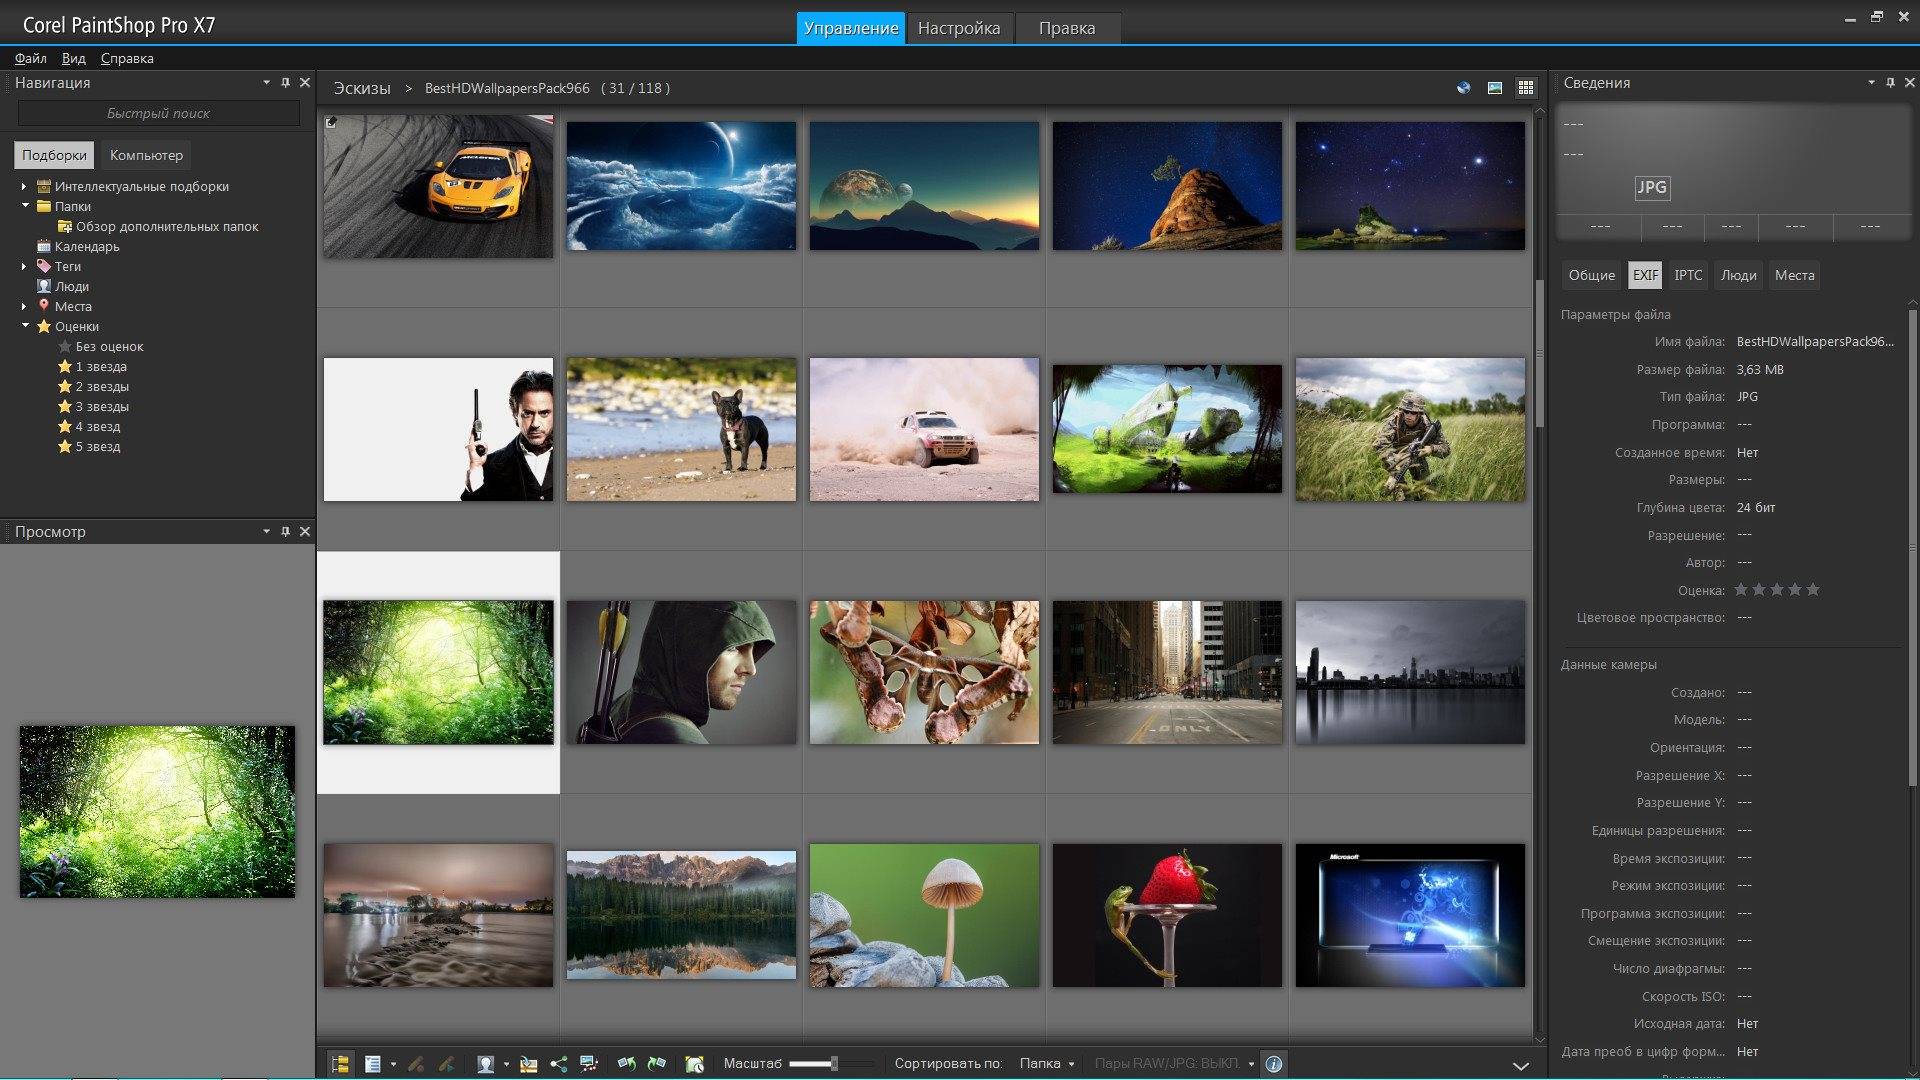Screen dimensions: 1920x1080
Task: Pin the Navigation panel
Action: [285, 83]
